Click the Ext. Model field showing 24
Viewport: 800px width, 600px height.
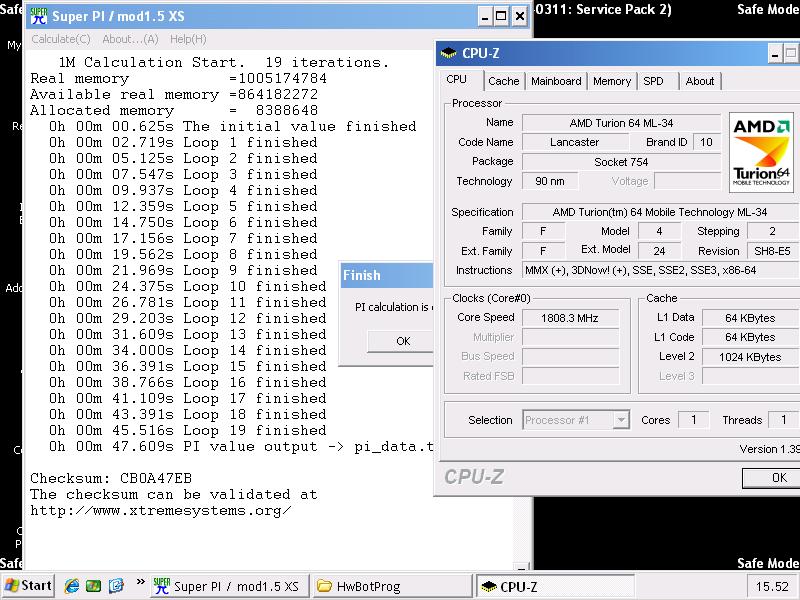[659, 251]
